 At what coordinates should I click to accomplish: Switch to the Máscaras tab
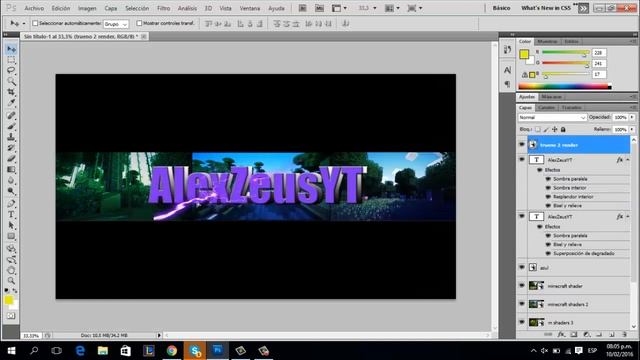click(551, 97)
